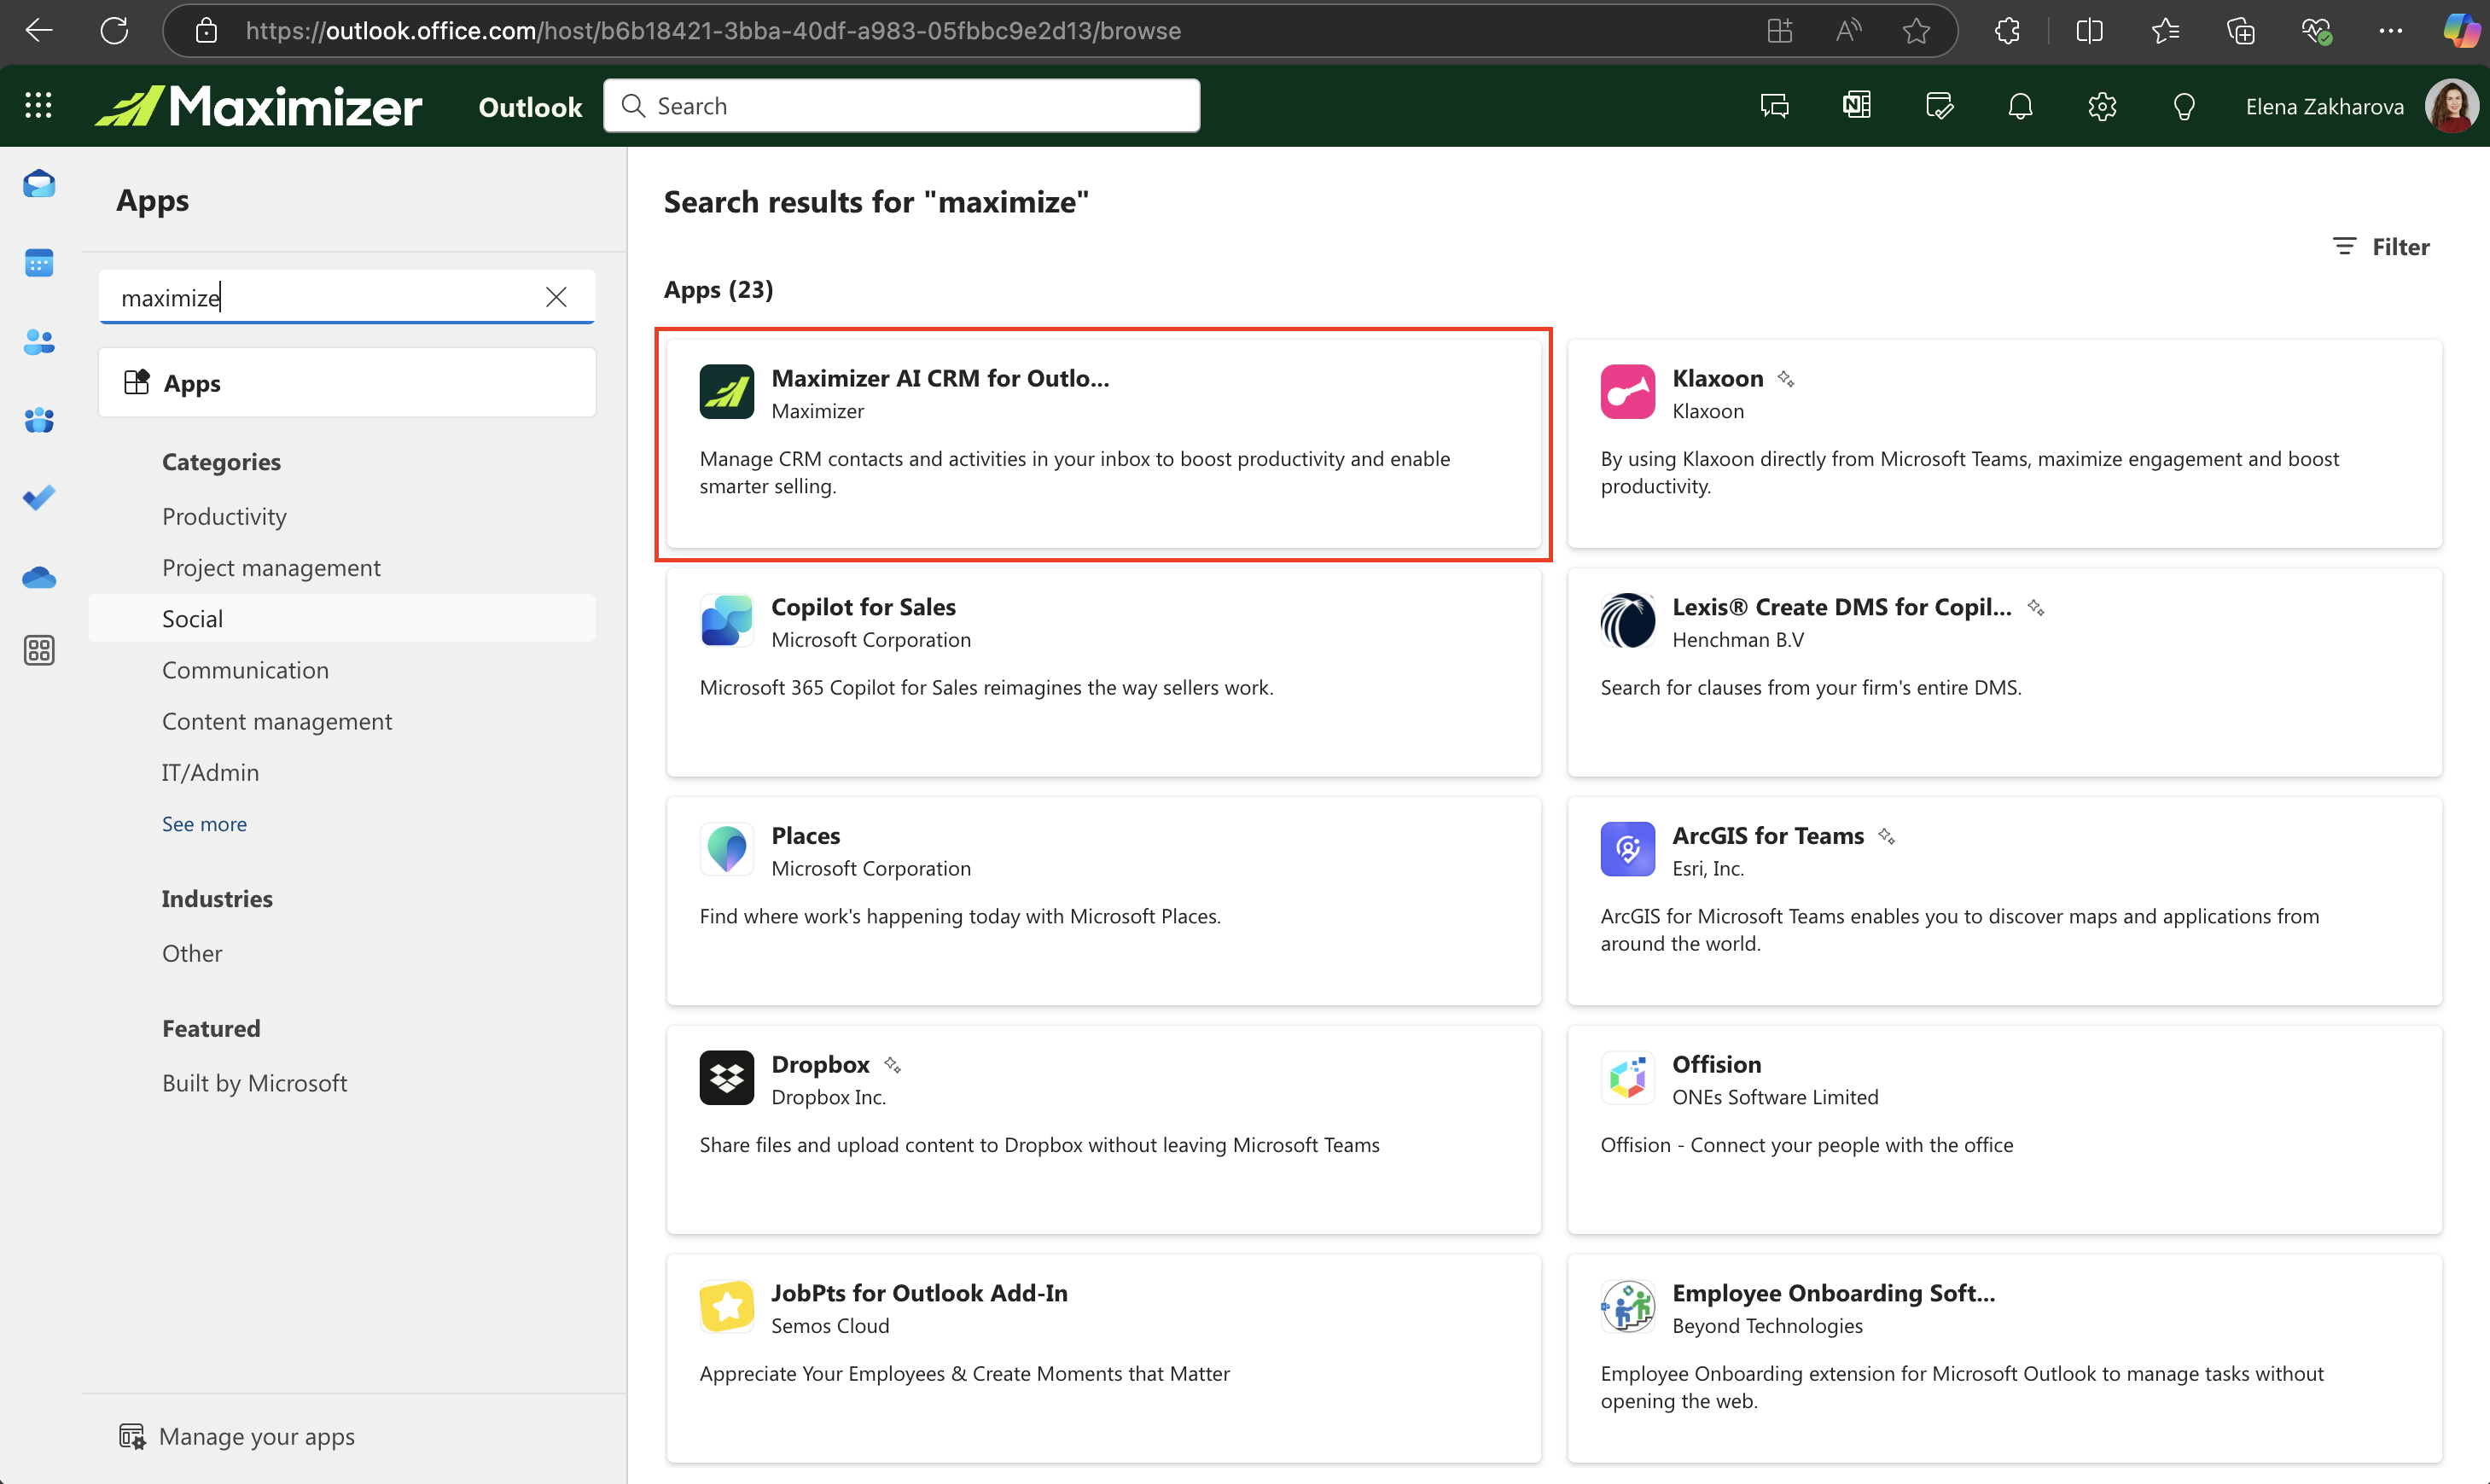Viewport: 2490px width, 1484px height.
Task: Click 'Search results for "maximize"' heading
Action: (x=876, y=202)
